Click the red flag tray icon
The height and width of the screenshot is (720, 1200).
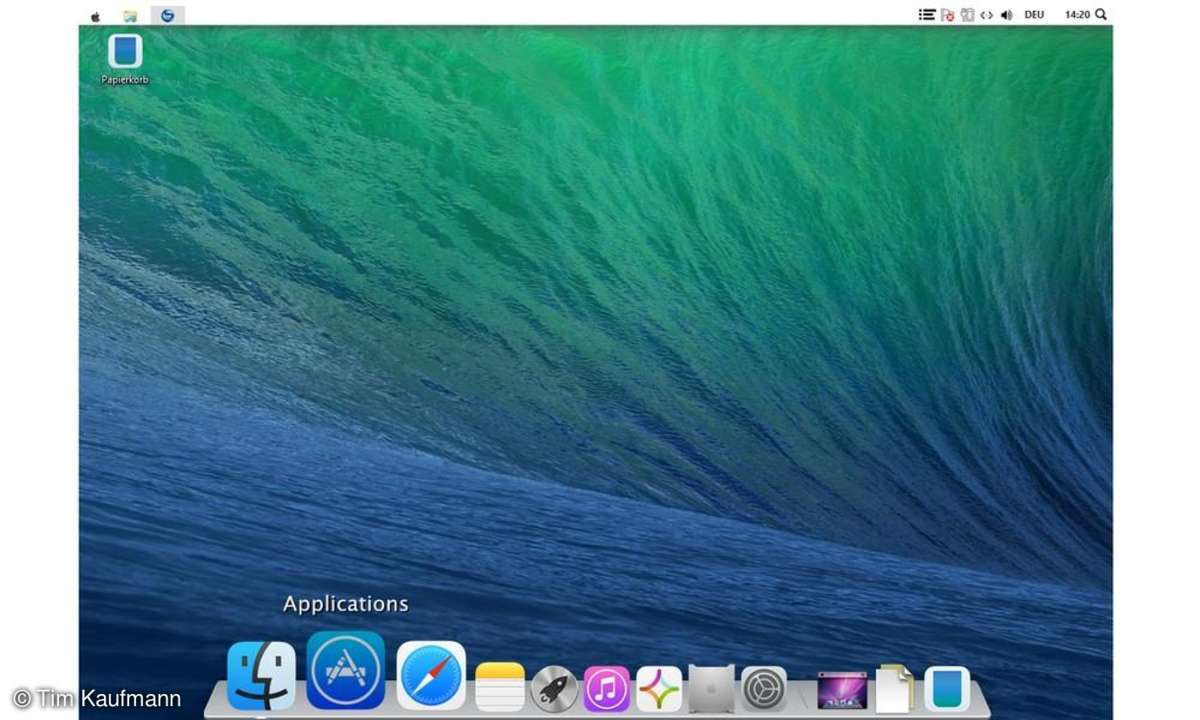click(x=947, y=15)
